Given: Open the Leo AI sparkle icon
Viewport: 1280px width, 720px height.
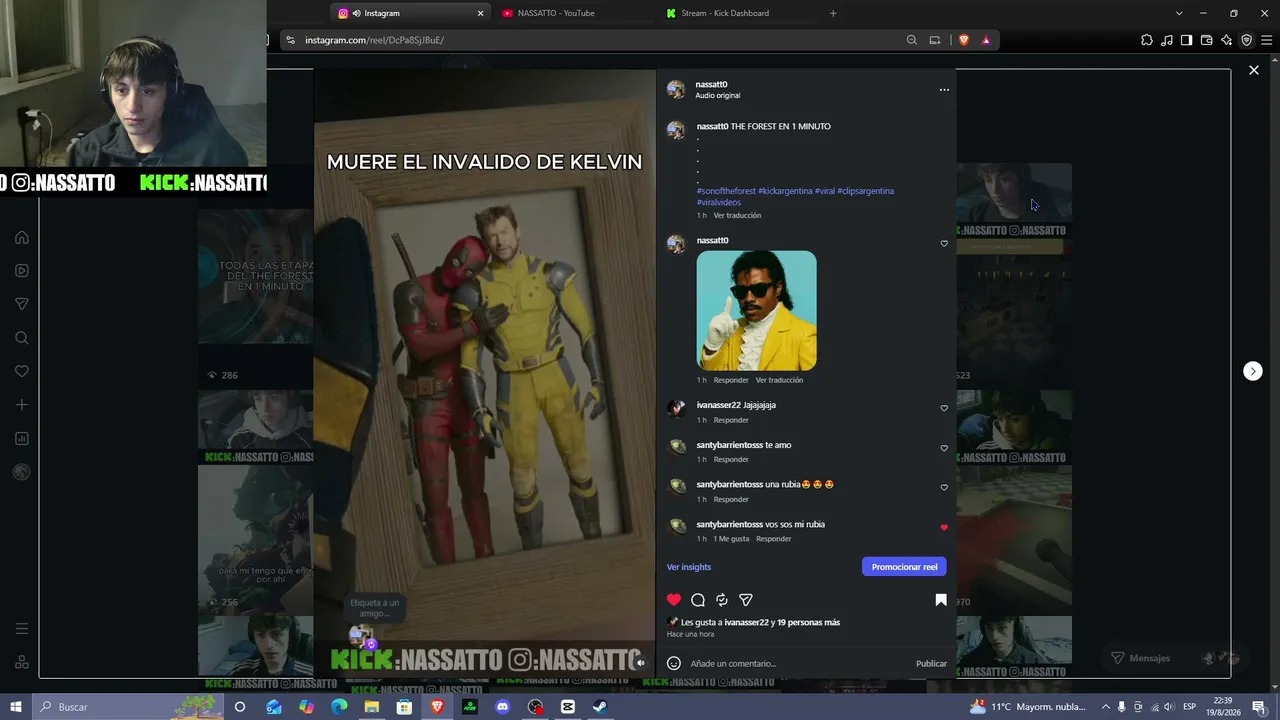Looking at the screenshot, I should click(1227, 40).
